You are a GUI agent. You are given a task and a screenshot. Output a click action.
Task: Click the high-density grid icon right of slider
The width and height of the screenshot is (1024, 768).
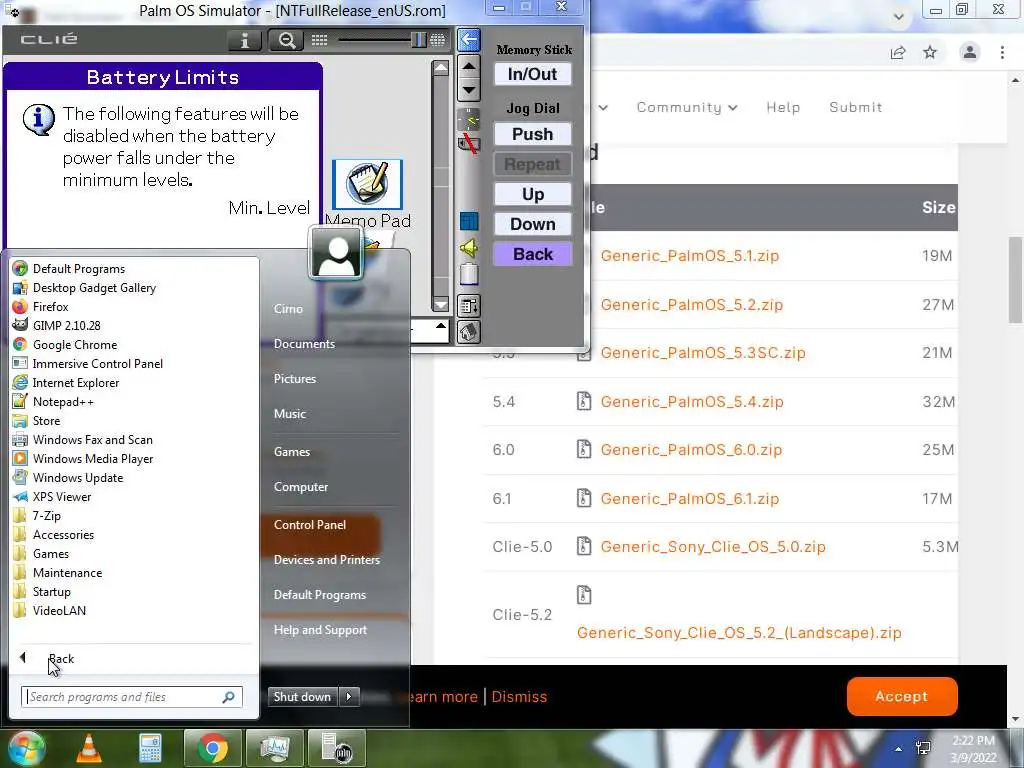click(x=438, y=40)
